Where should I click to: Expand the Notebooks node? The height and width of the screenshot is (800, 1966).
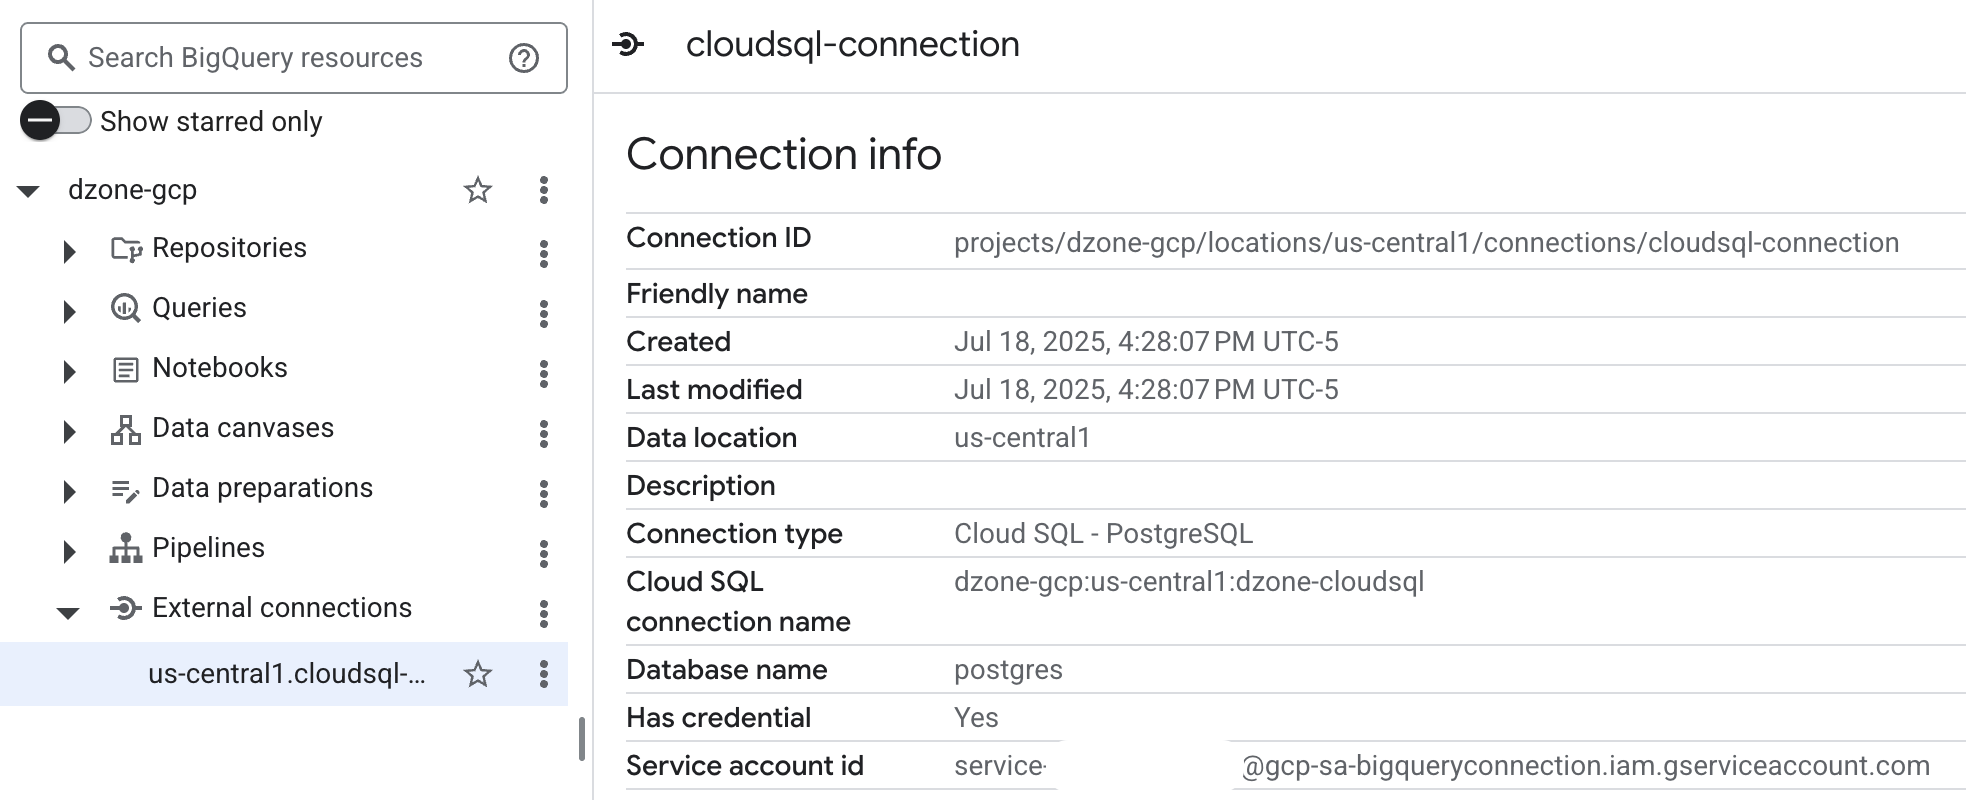69,372
